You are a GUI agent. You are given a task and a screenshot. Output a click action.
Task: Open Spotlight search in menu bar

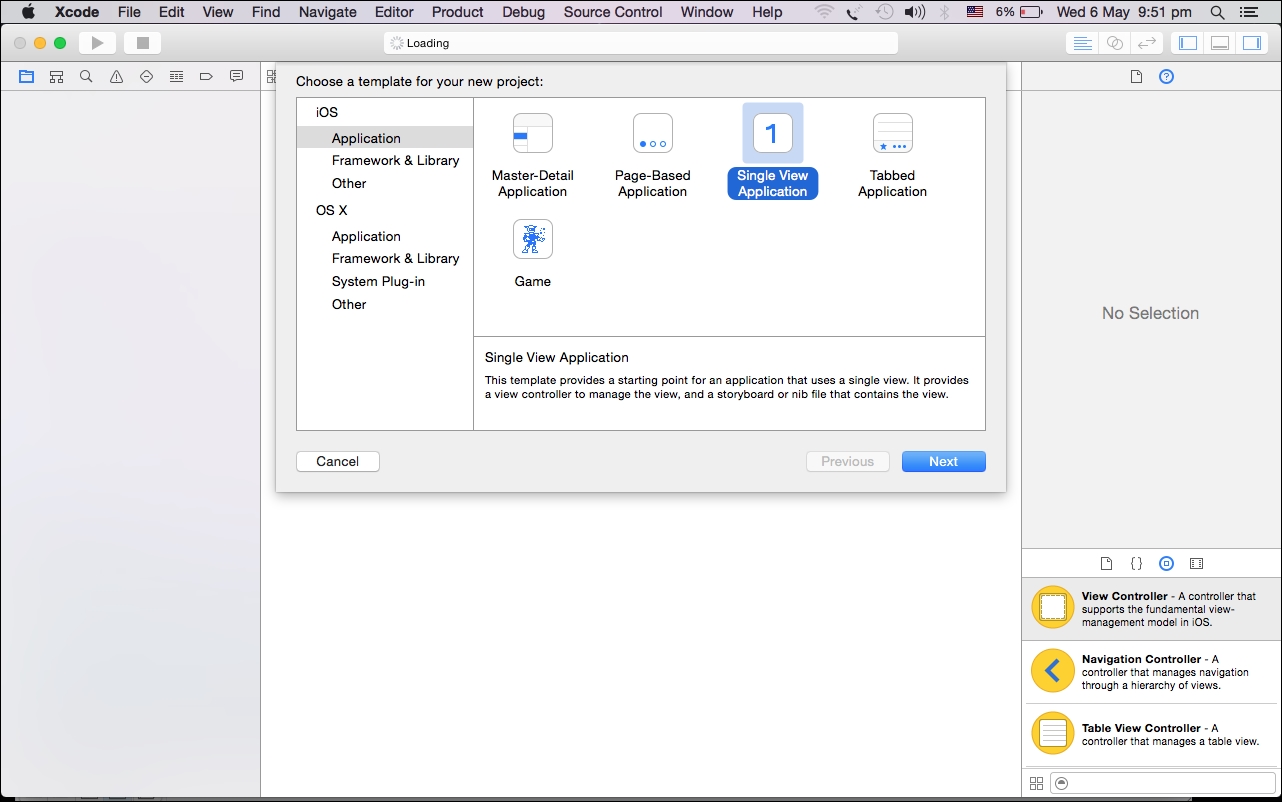point(1217,12)
